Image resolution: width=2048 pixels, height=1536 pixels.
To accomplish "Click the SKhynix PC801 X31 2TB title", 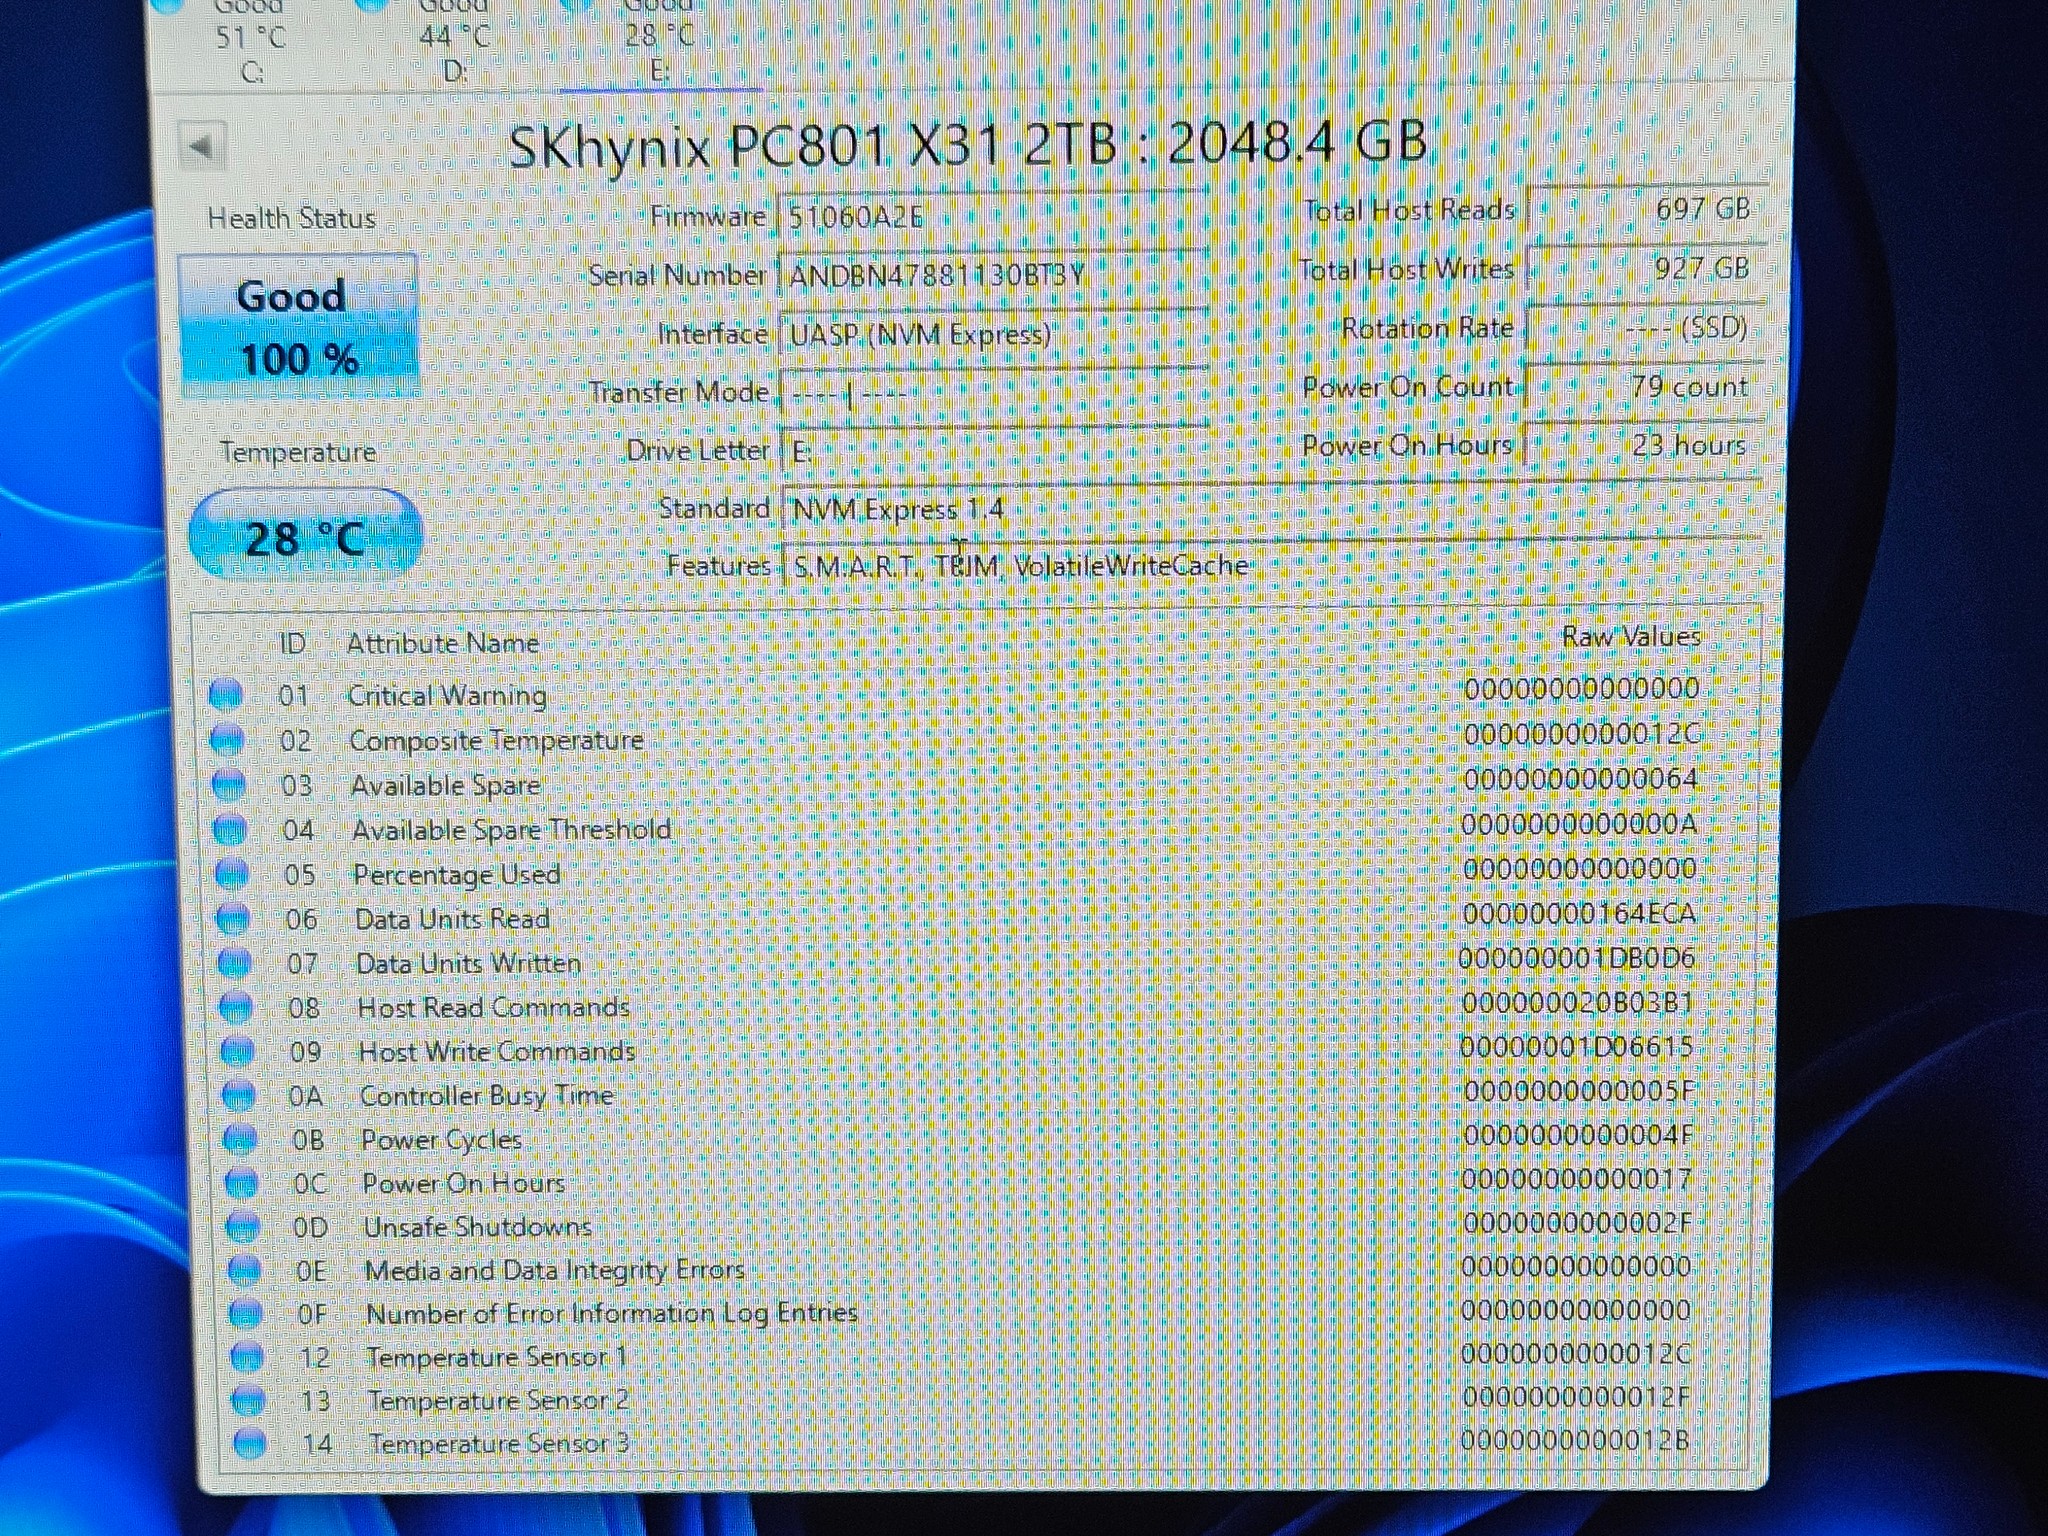I will tap(966, 144).
